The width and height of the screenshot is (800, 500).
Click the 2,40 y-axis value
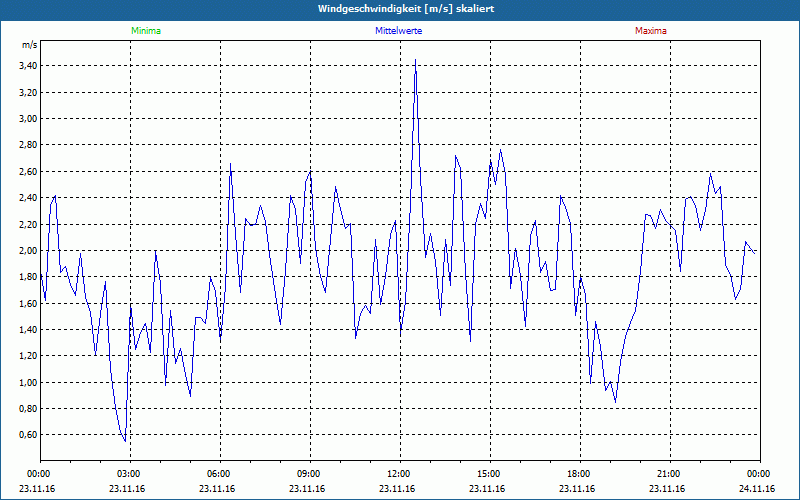(29, 198)
